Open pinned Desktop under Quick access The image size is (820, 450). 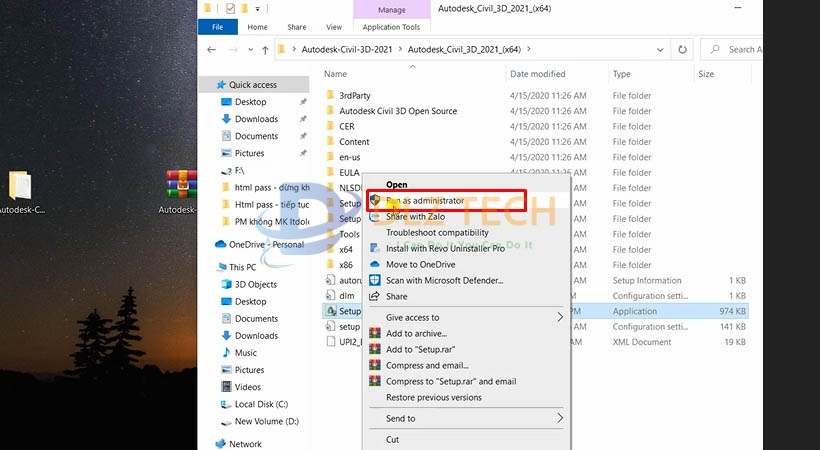250,102
